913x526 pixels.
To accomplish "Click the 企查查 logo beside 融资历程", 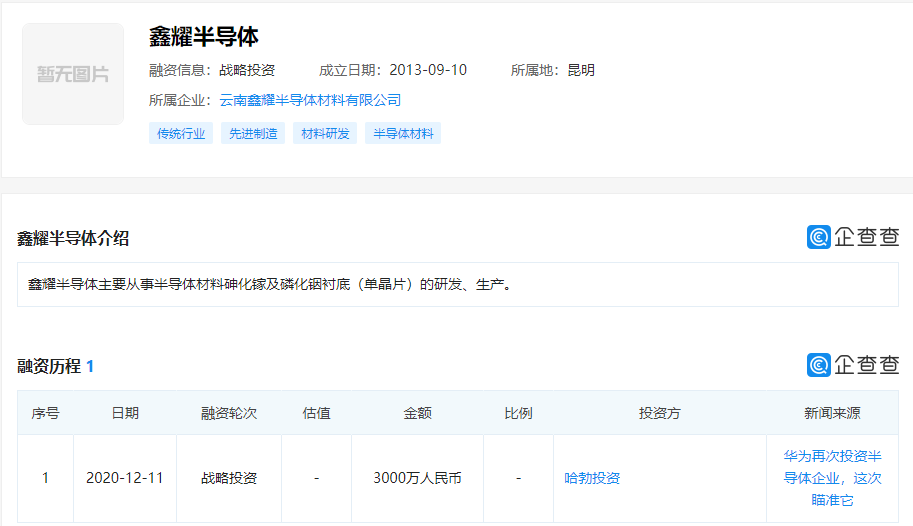I will [853, 365].
